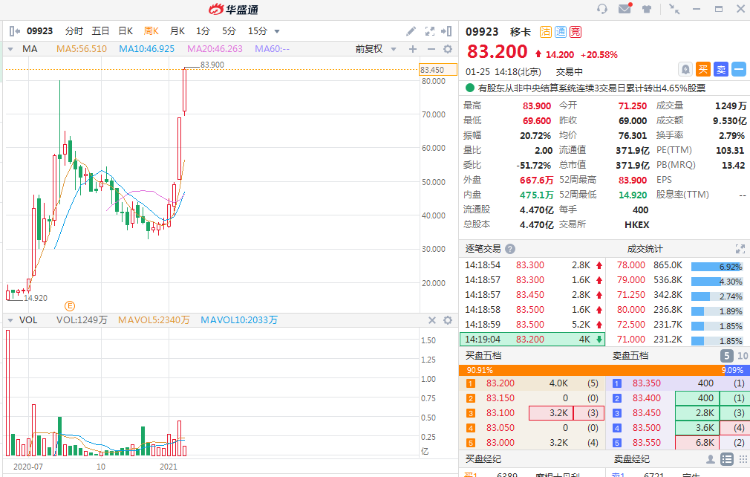Viewport: 750px width, 477px height.
Task: Open the skin theme shirt icon
Action: coord(647,9)
